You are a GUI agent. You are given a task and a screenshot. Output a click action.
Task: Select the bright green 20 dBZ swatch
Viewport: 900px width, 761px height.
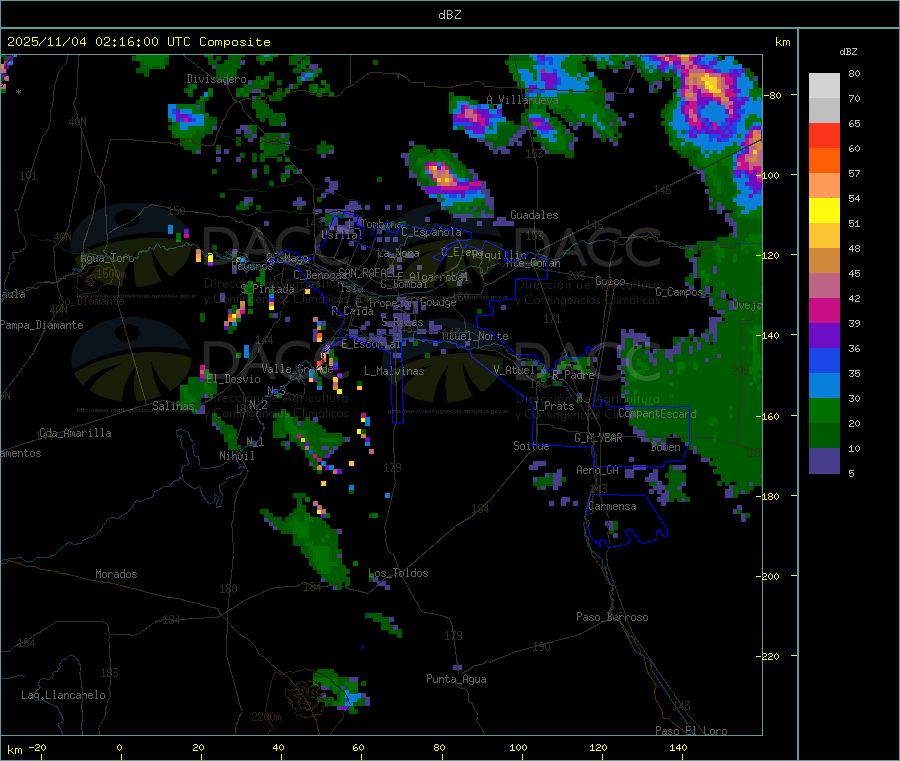[x=824, y=410]
